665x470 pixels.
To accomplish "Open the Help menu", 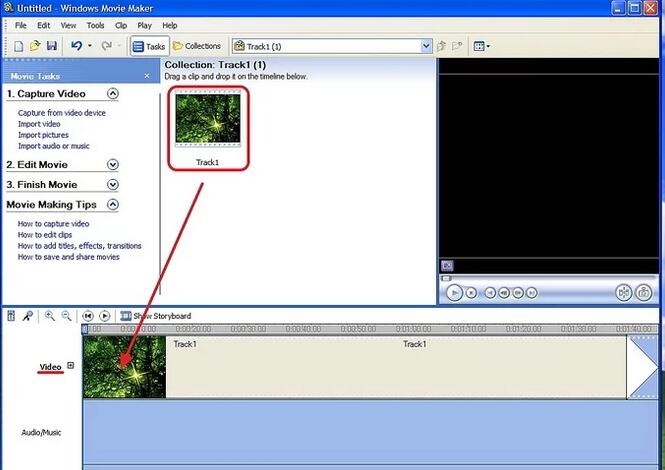I will click(170, 25).
